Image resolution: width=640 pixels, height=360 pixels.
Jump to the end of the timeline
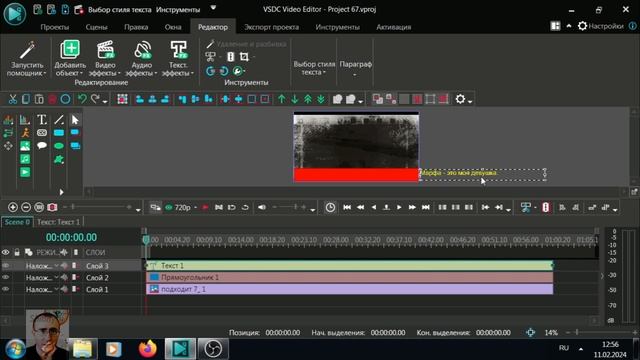click(x=425, y=207)
